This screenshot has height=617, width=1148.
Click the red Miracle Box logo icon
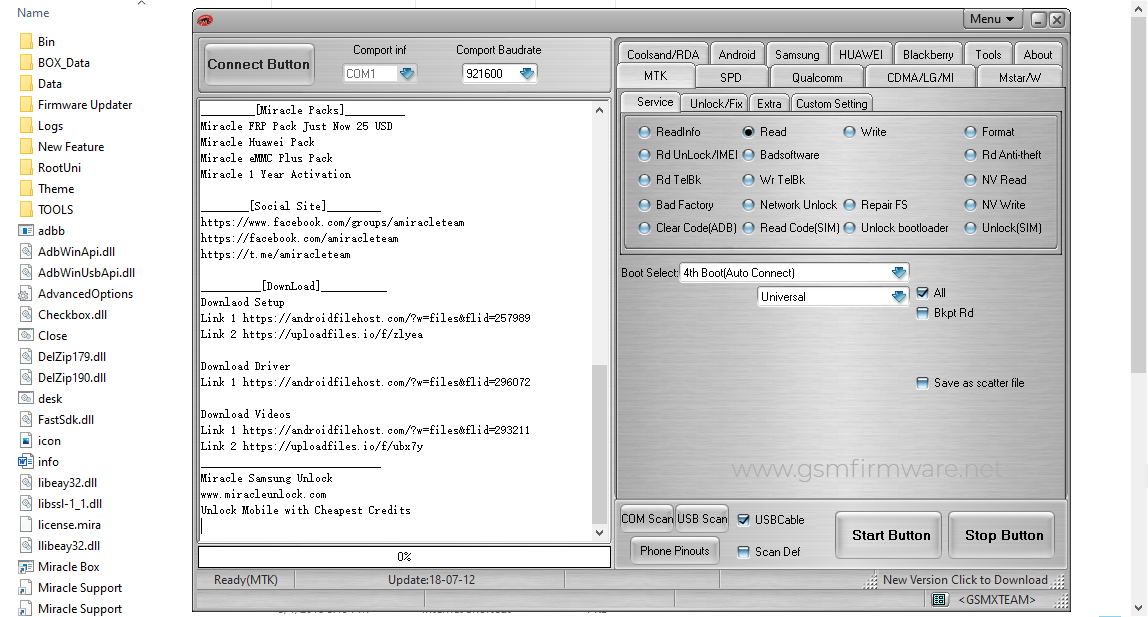pos(205,20)
